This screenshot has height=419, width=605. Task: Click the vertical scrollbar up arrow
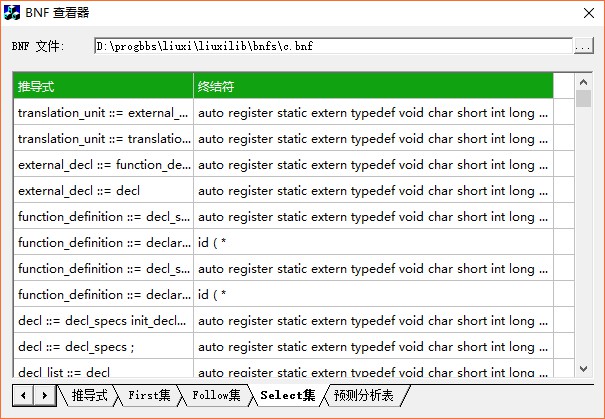click(584, 82)
